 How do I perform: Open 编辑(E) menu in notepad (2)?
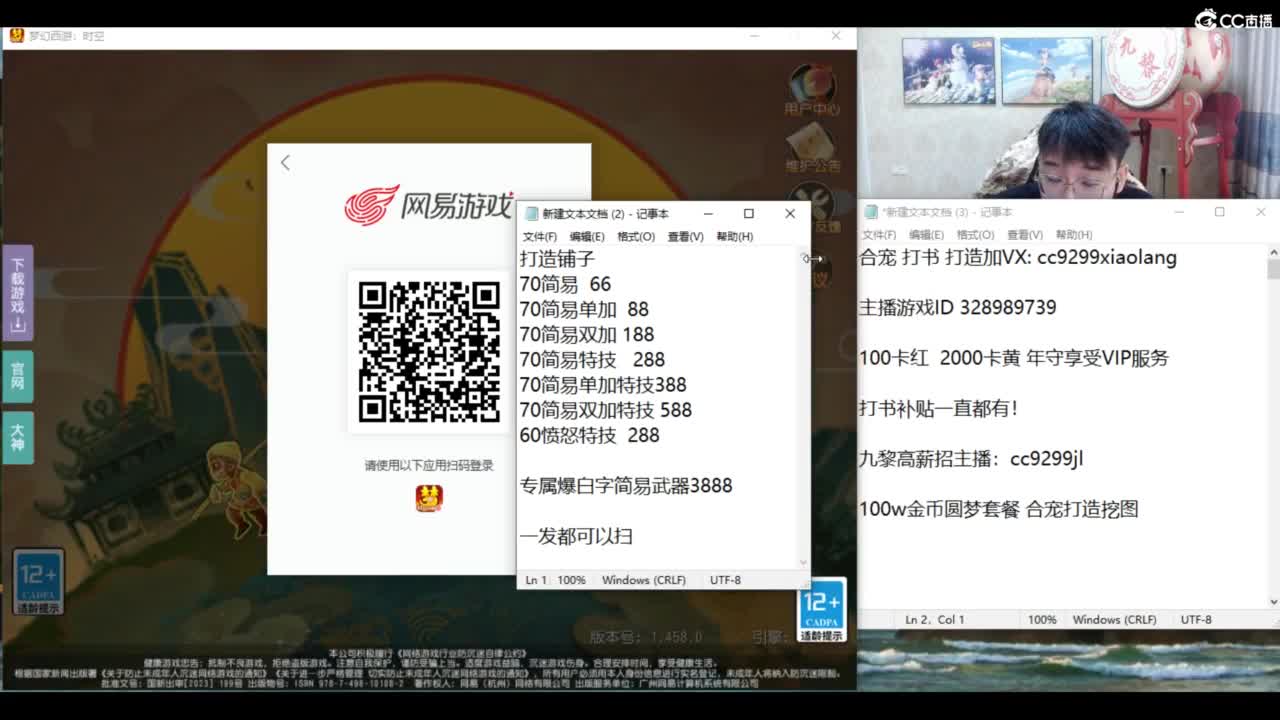[587, 237]
